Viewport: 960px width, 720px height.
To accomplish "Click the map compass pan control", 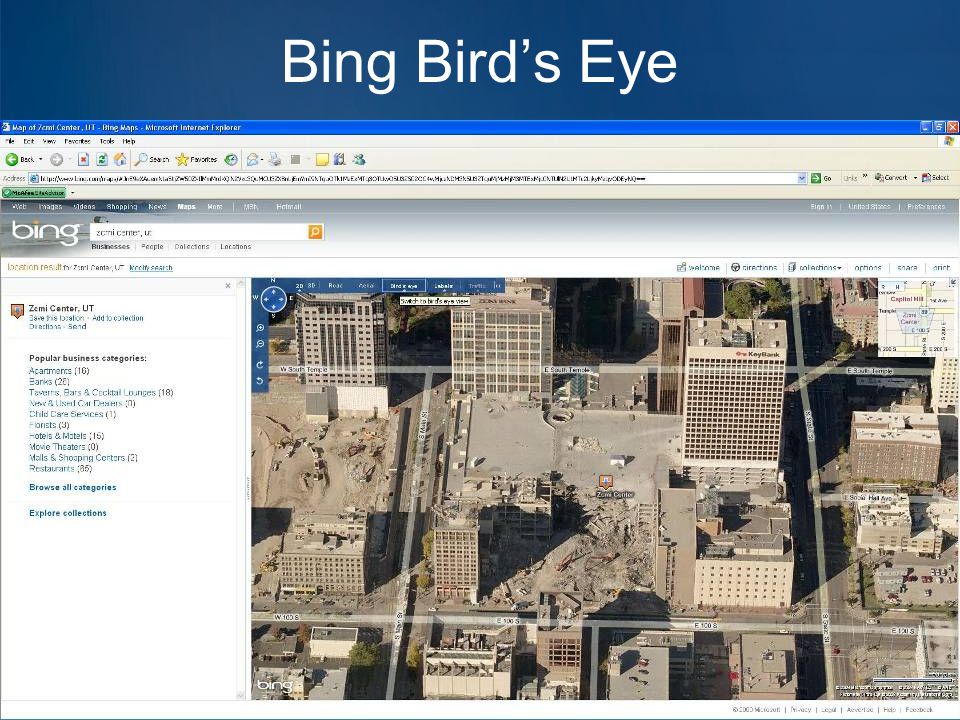I will [x=273, y=299].
